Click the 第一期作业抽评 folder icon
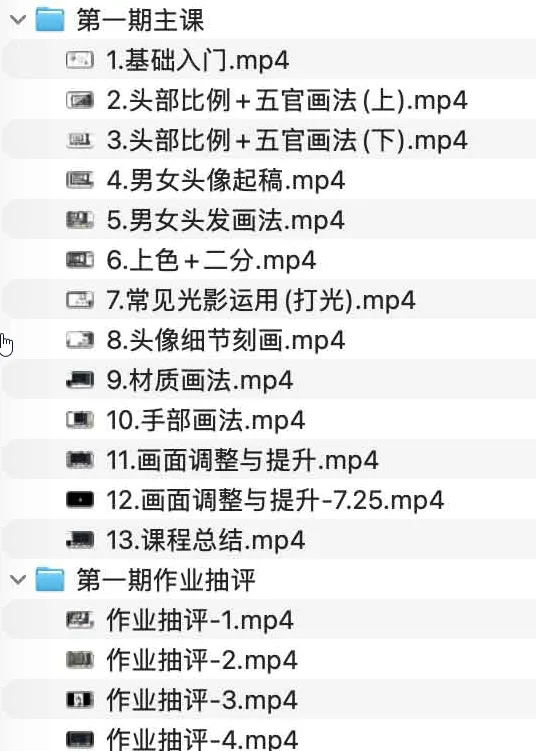Viewport: 536px width, 751px height. (x=50, y=579)
